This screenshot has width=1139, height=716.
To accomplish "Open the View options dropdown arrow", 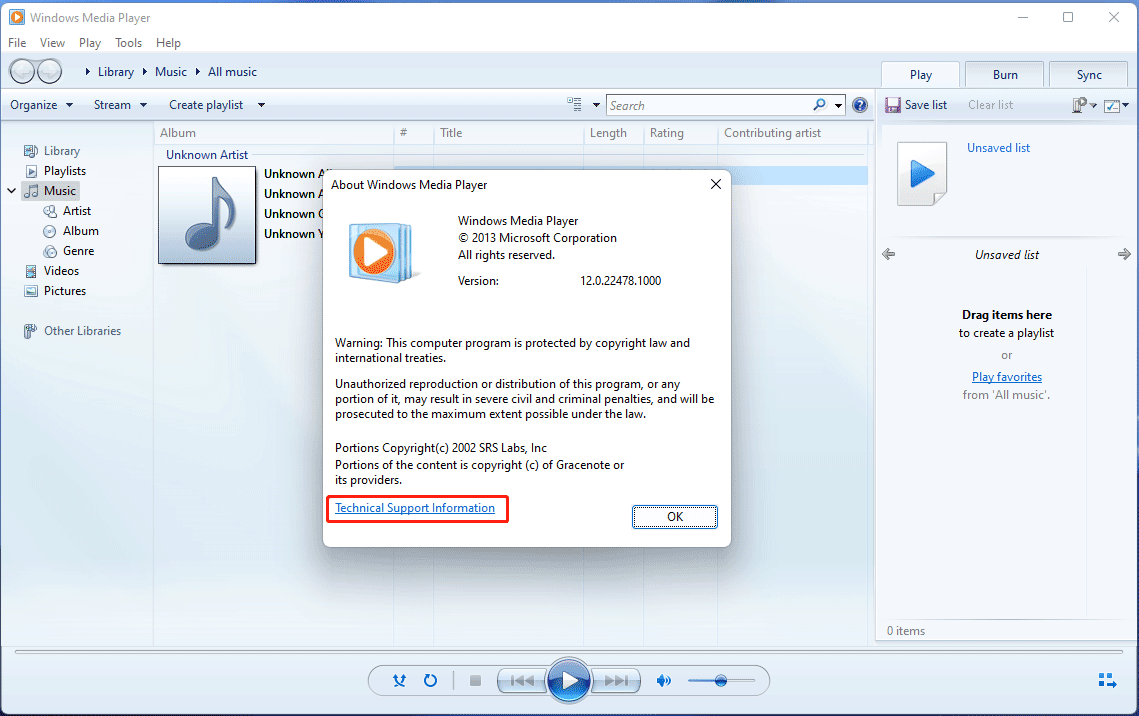I will pos(596,105).
